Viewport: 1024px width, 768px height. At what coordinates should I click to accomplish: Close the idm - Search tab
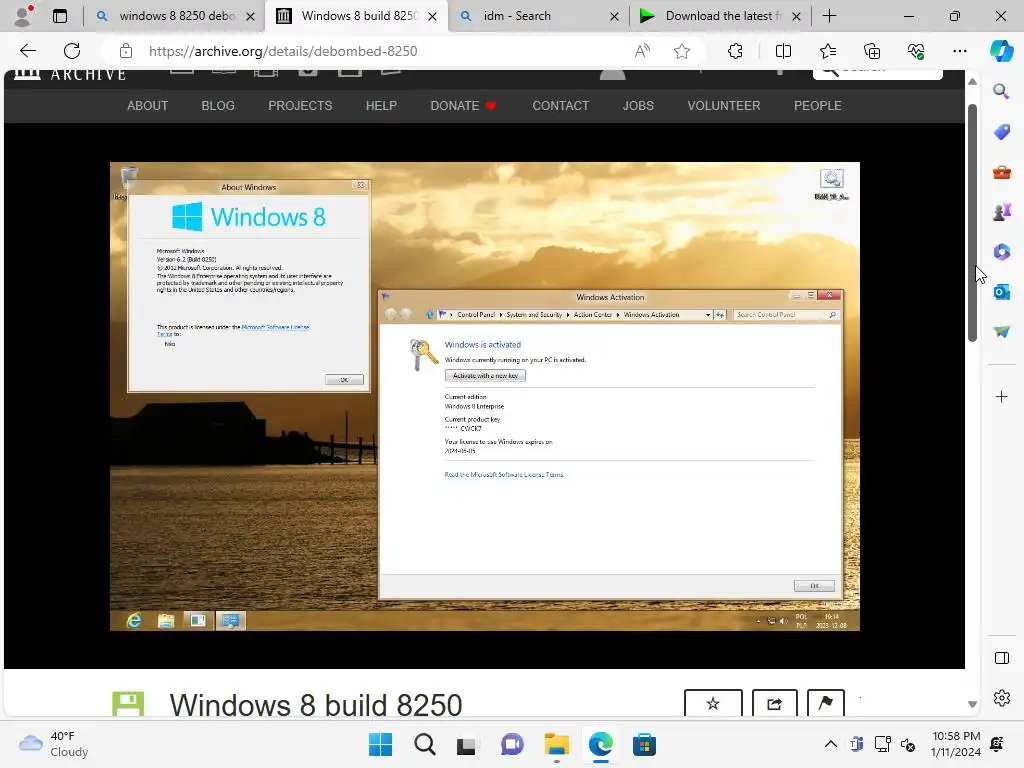pyautogui.click(x=614, y=16)
